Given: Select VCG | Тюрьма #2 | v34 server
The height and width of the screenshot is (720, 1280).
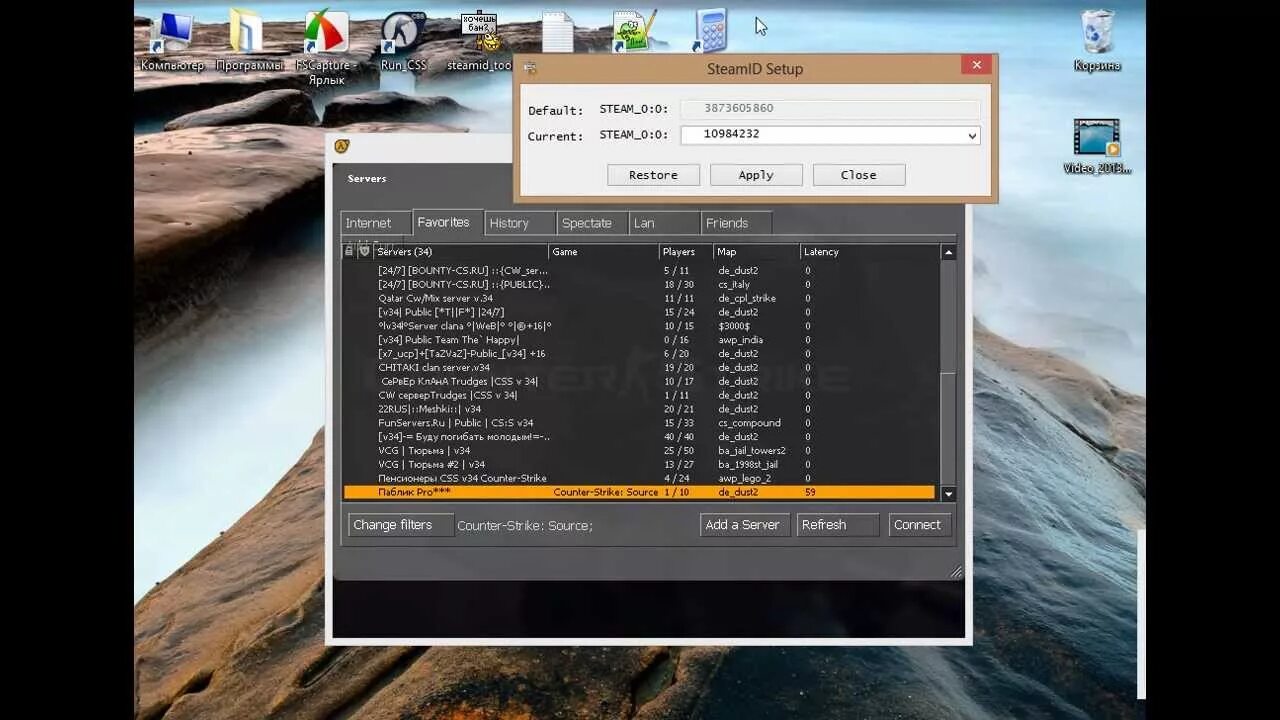Looking at the screenshot, I should coord(640,464).
